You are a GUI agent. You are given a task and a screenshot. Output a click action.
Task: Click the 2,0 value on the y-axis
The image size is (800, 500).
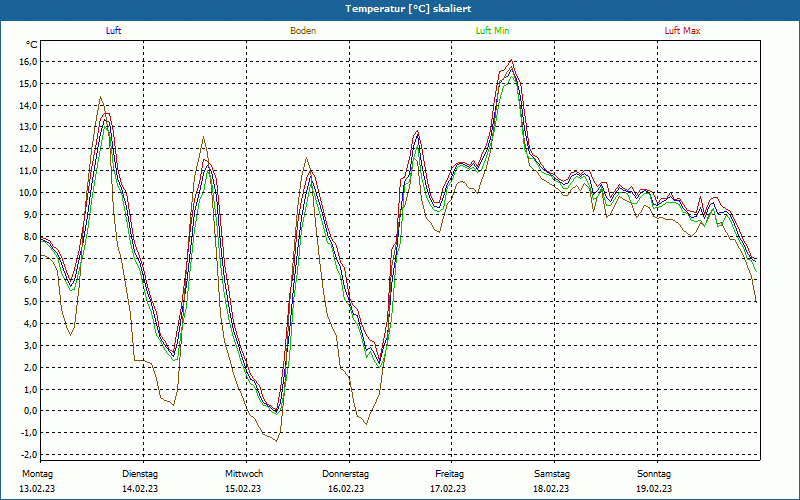click(x=31, y=368)
